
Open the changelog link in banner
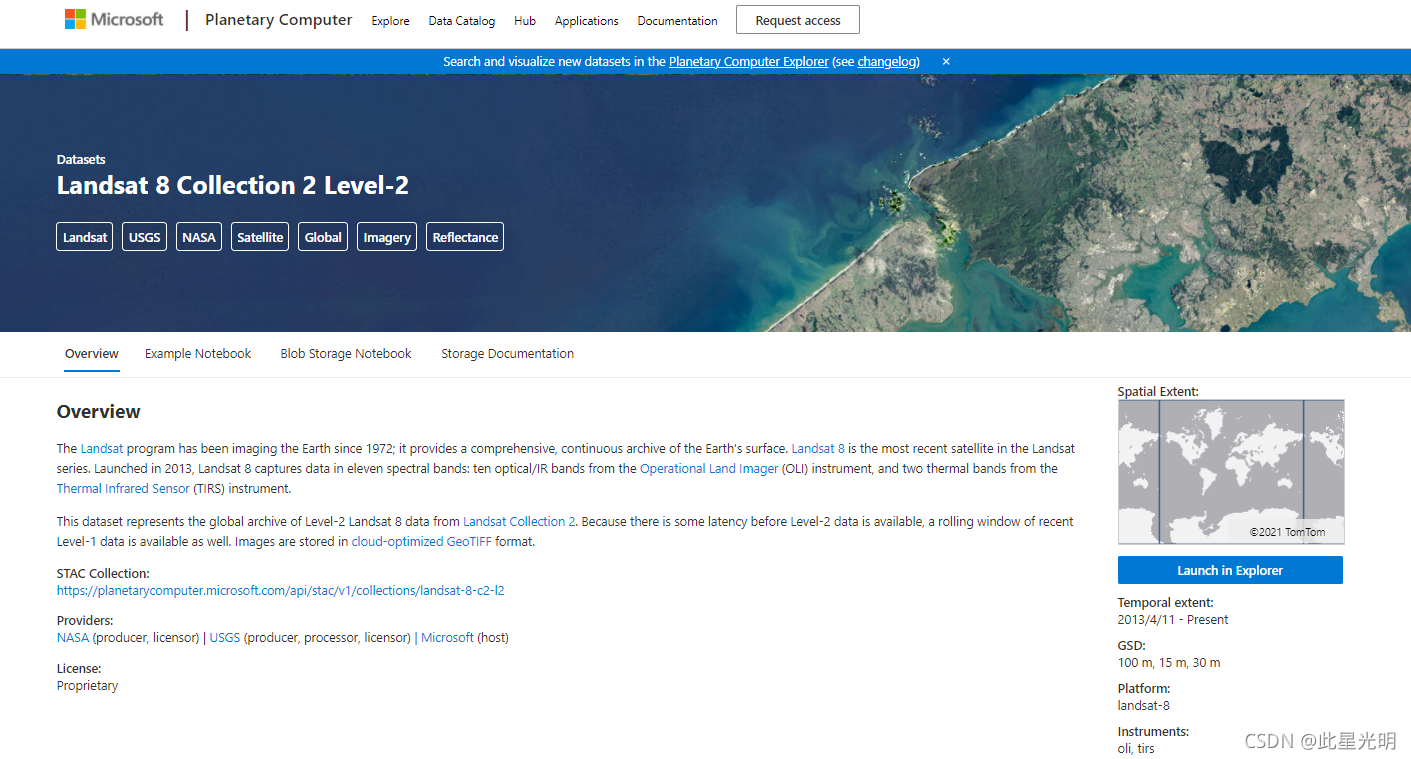pyautogui.click(x=888, y=62)
